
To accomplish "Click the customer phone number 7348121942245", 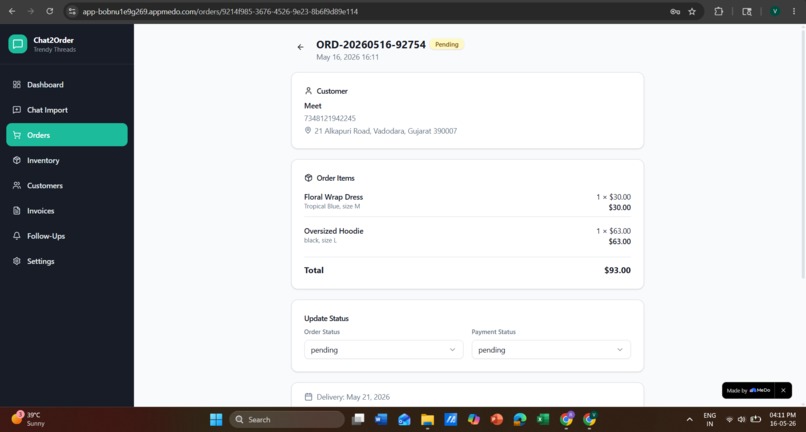I will [330, 118].
